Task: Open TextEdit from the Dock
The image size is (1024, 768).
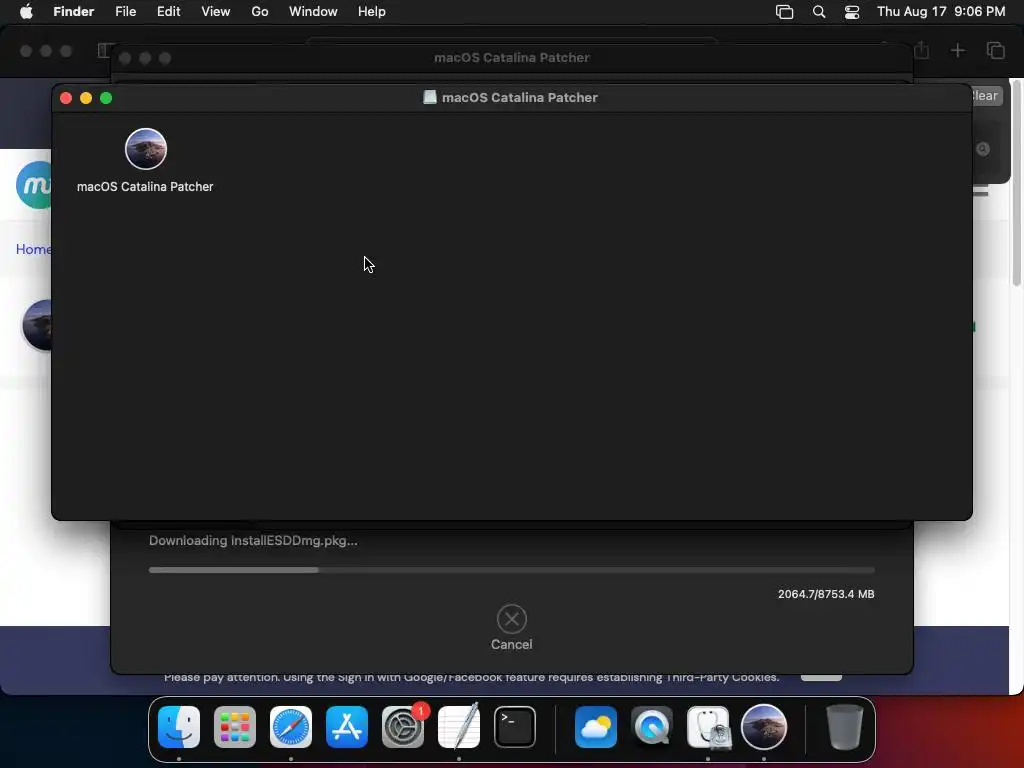Action: 458,727
